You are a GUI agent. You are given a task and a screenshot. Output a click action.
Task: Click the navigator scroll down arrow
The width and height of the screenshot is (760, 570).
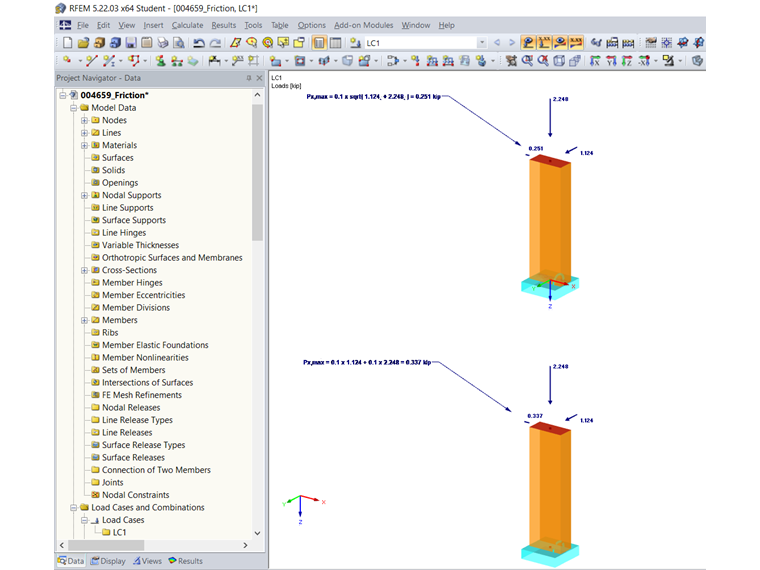click(x=257, y=533)
